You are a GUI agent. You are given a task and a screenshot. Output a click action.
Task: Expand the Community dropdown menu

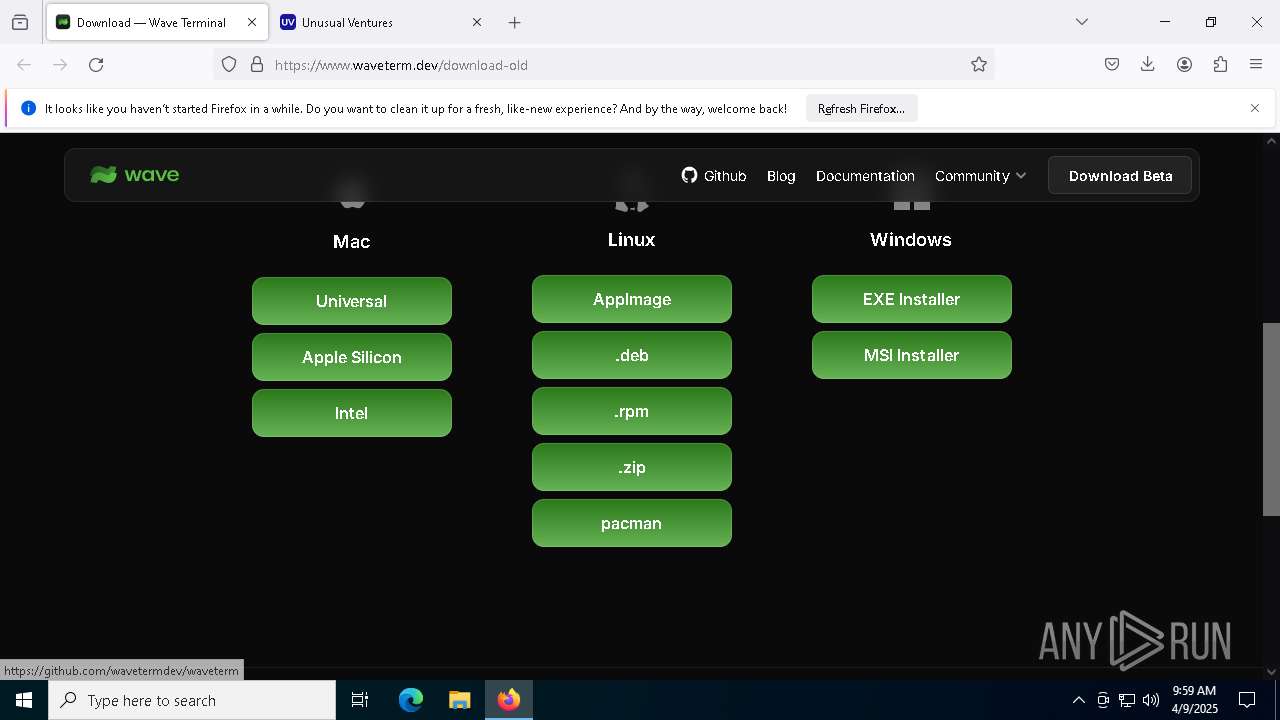980,176
